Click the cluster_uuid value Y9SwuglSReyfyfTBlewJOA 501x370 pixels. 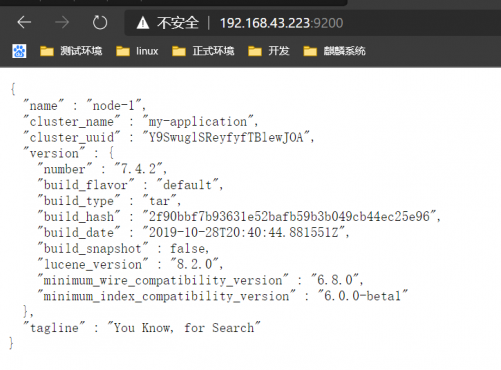click(227, 137)
